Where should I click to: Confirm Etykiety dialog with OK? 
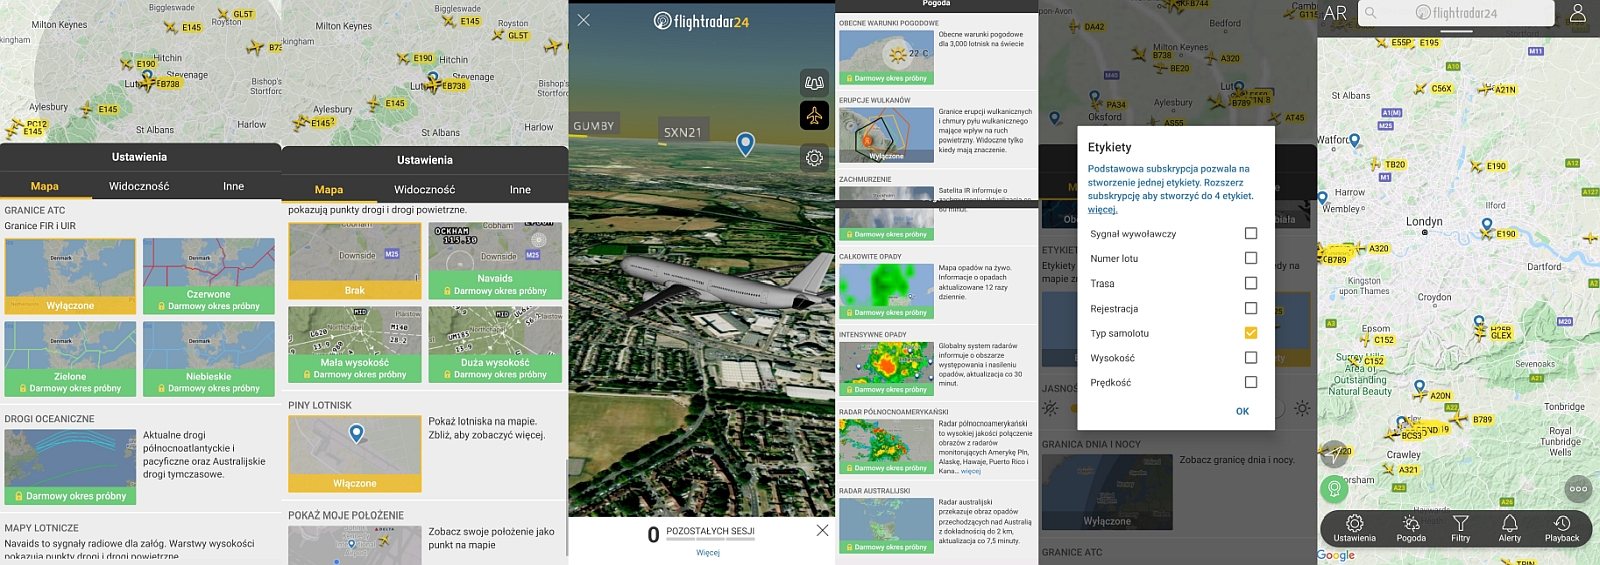coord(1242,411)
